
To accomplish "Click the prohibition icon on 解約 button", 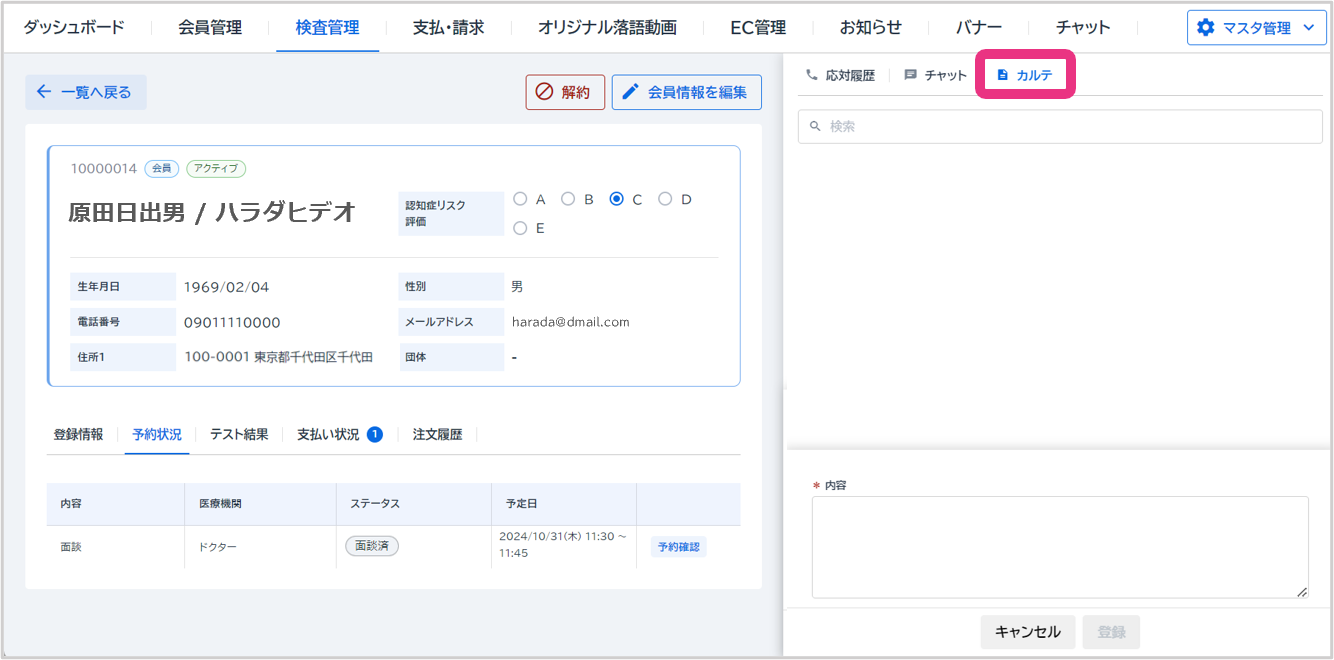I will [x=544, y=92].
